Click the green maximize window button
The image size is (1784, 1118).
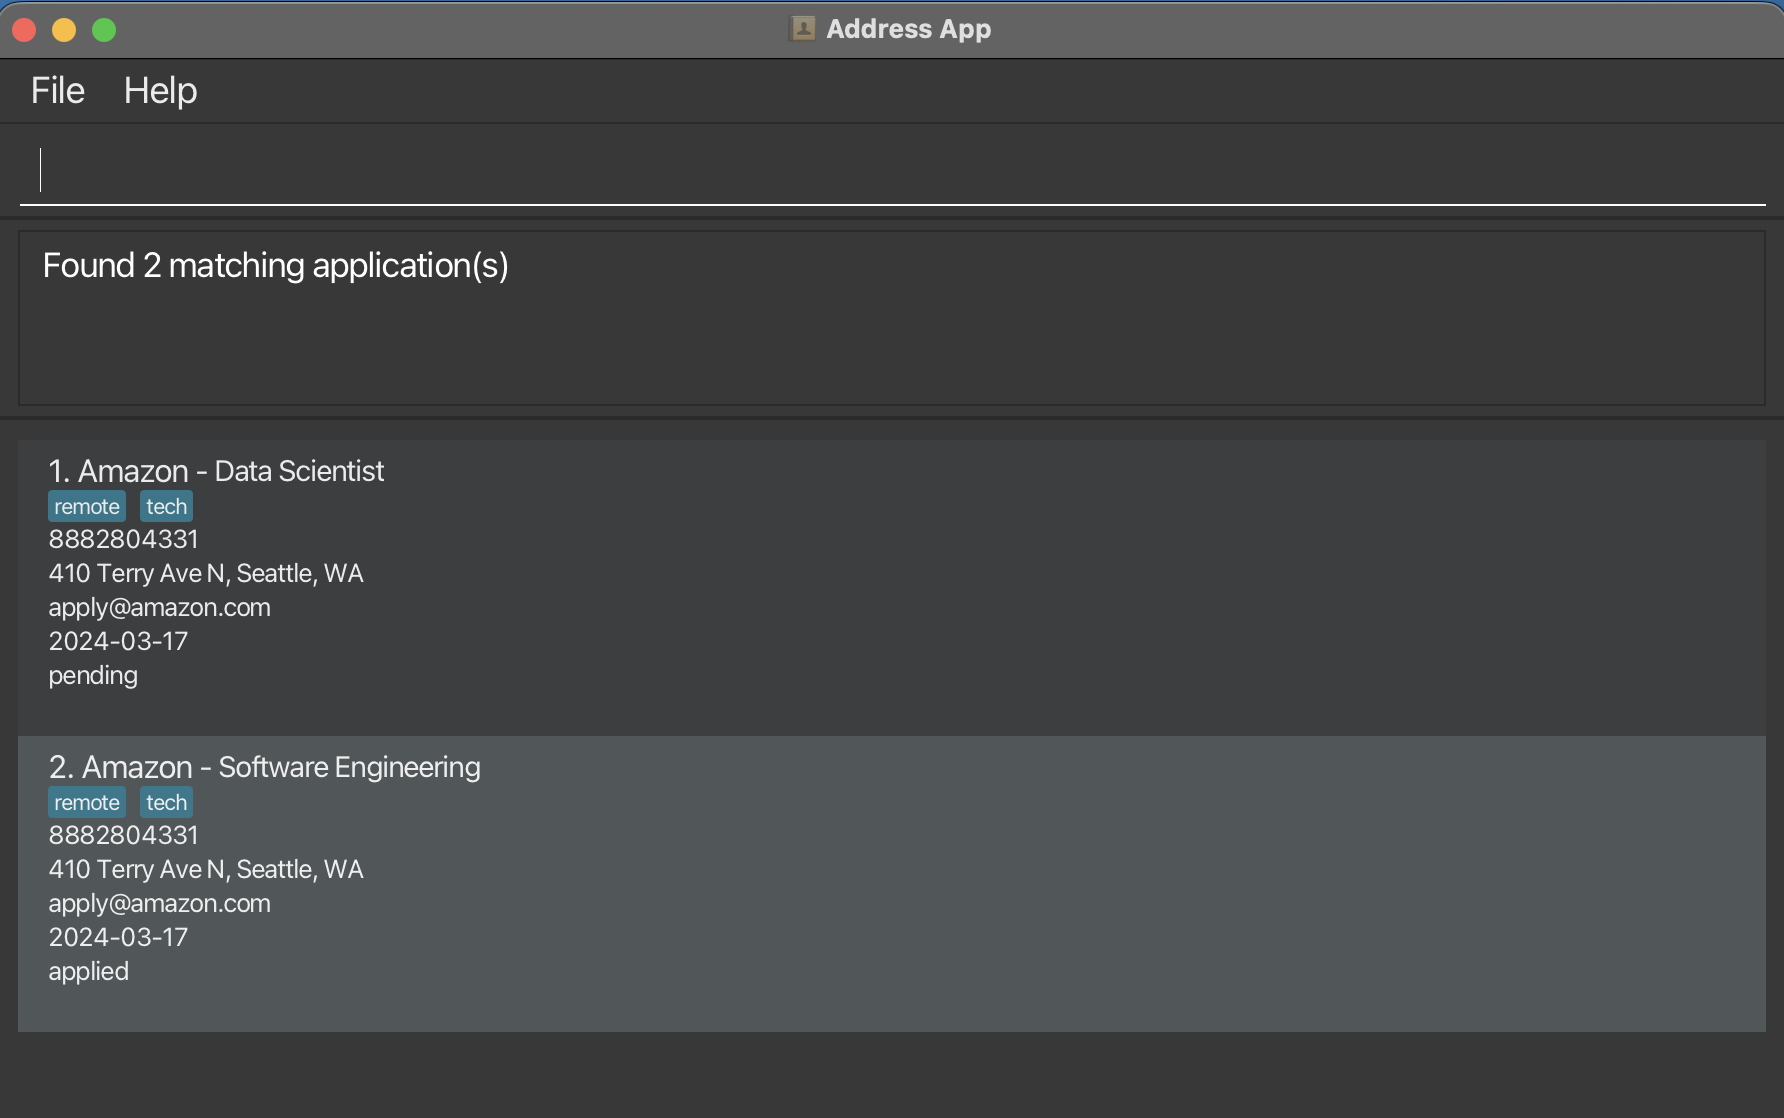[x=104, y=30]
